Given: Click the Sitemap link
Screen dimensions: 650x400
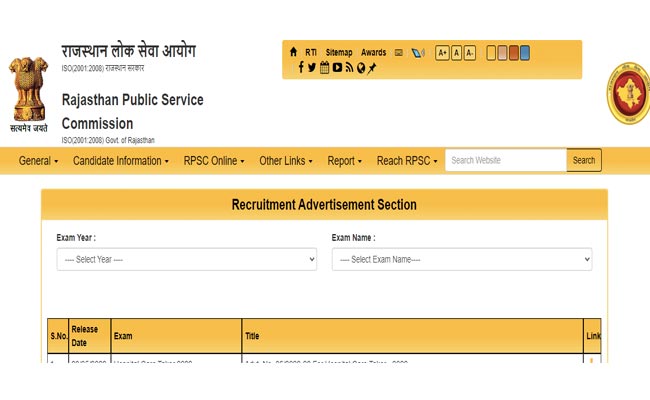Looking at the screenshot, I should pyautogui.click(x=339, y=52).
